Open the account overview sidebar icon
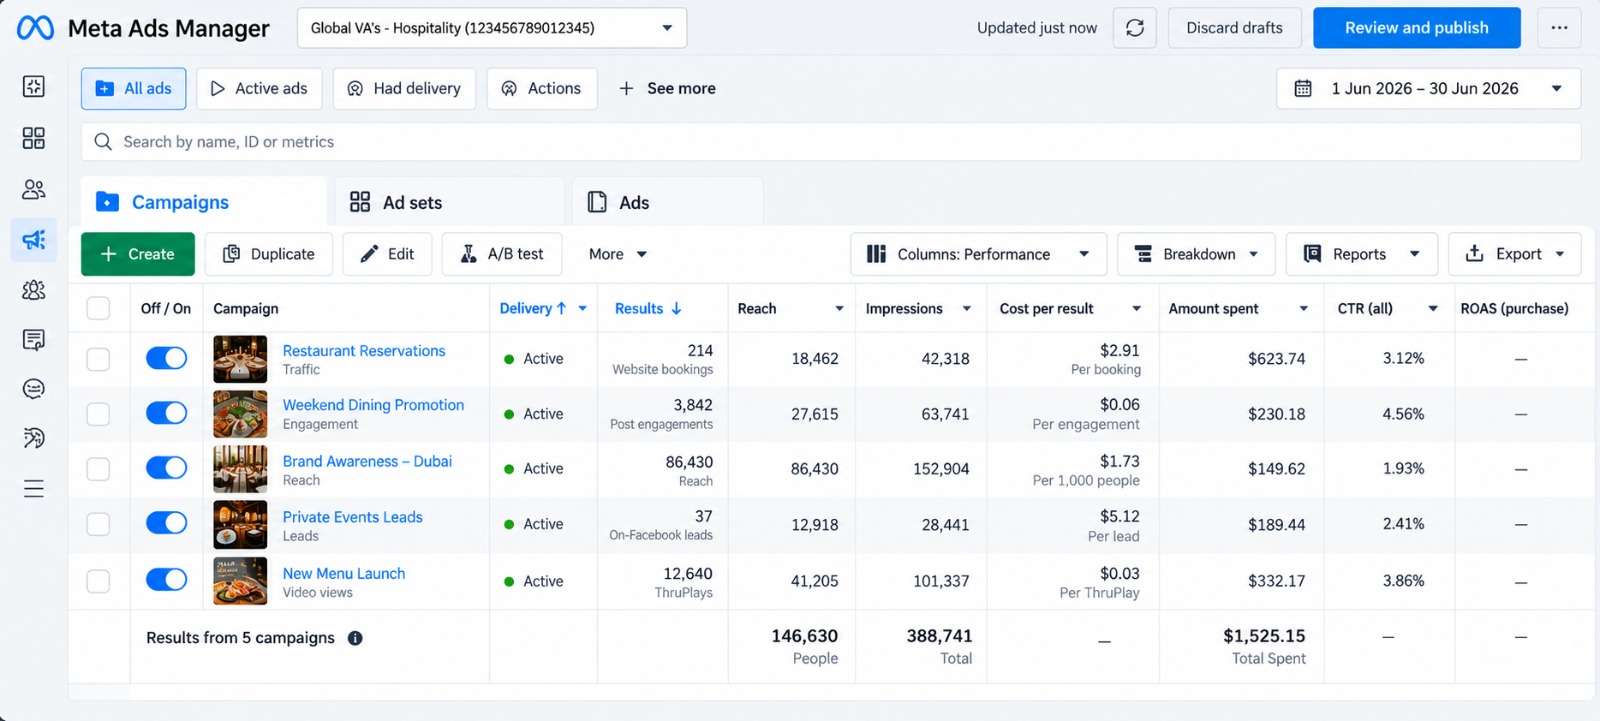 click(34, 86)
